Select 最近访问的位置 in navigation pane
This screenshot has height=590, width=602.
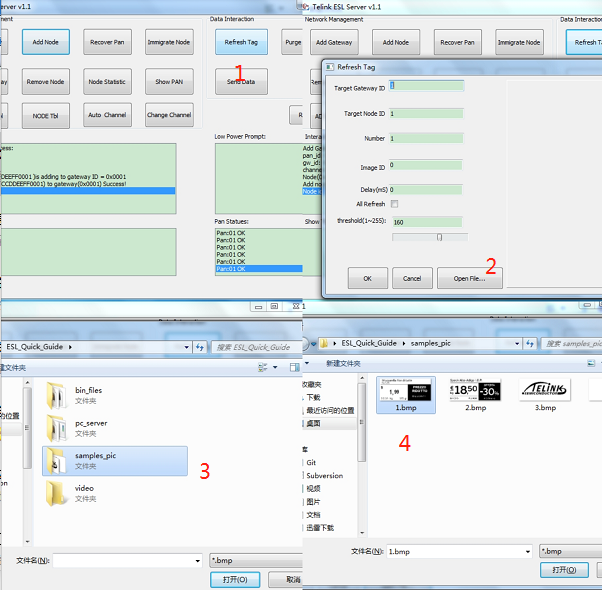tap(330, 410)
